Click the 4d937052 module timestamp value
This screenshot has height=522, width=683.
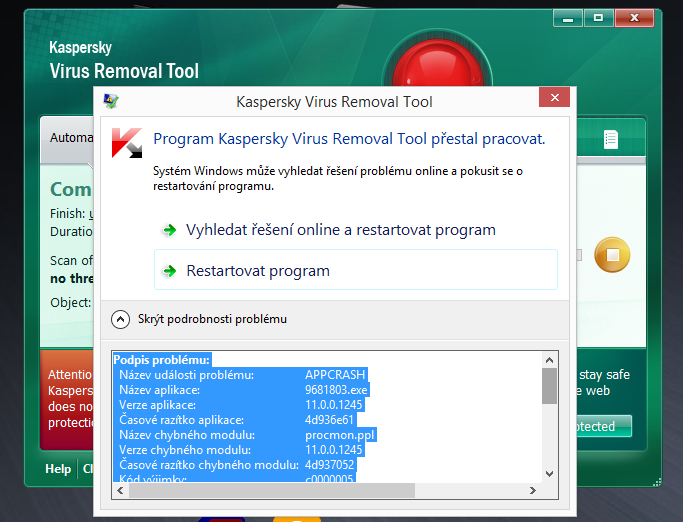click(x=330, y=465)
